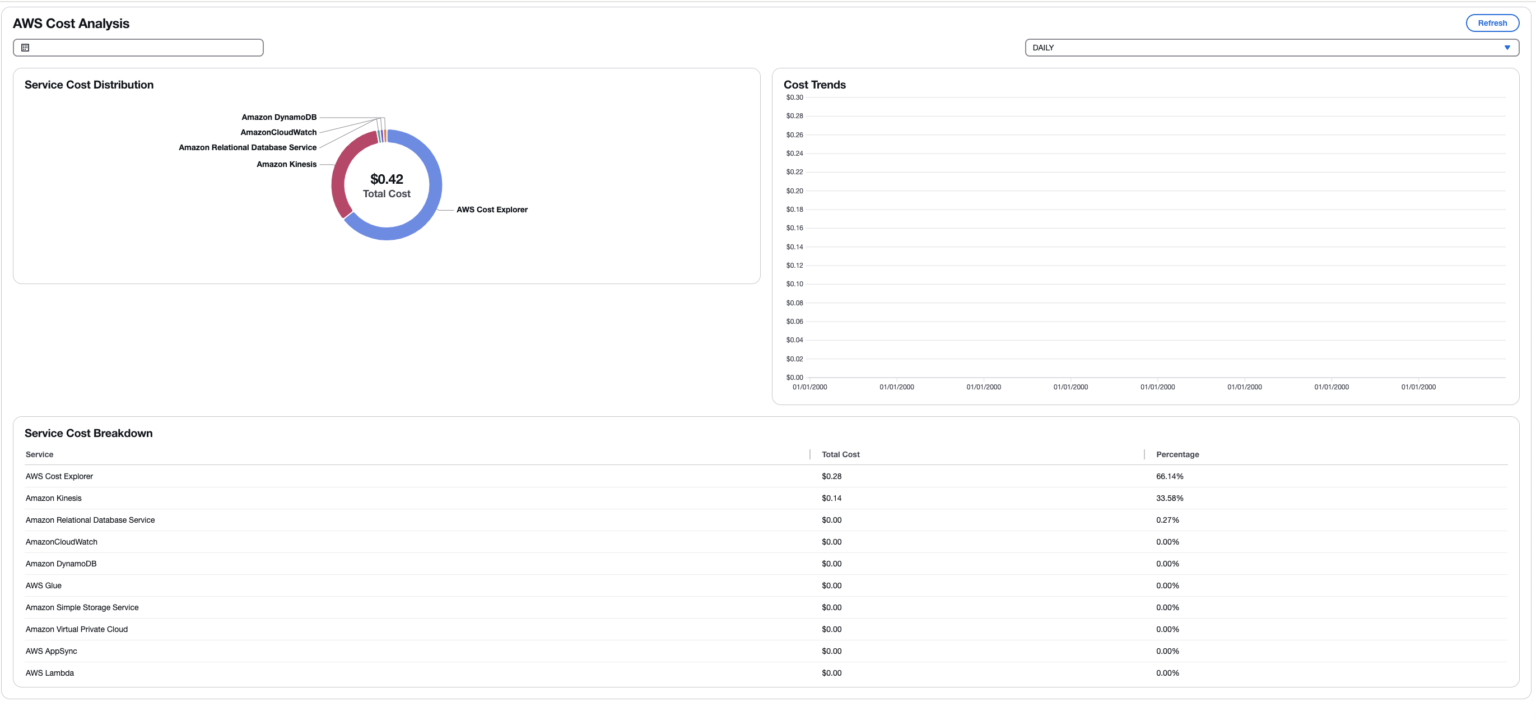Select the AWS Glue table row
Screen dimensions: 1536x725
click(x=766, y=586)
